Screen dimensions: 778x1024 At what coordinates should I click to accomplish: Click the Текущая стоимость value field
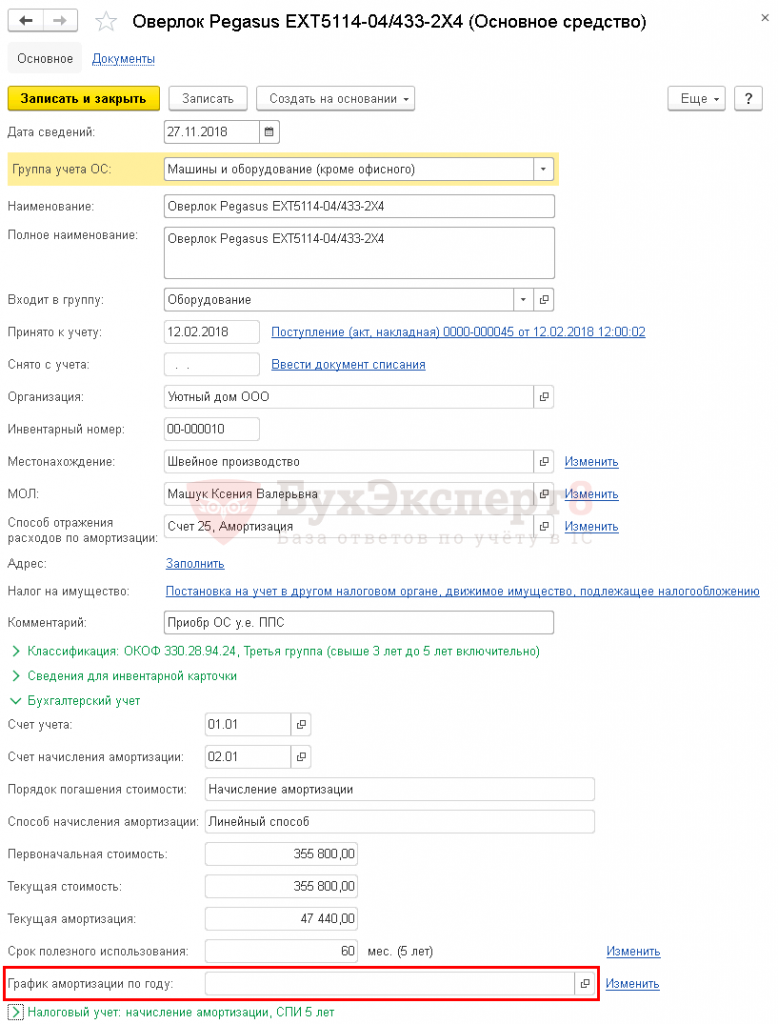(282, 886)
